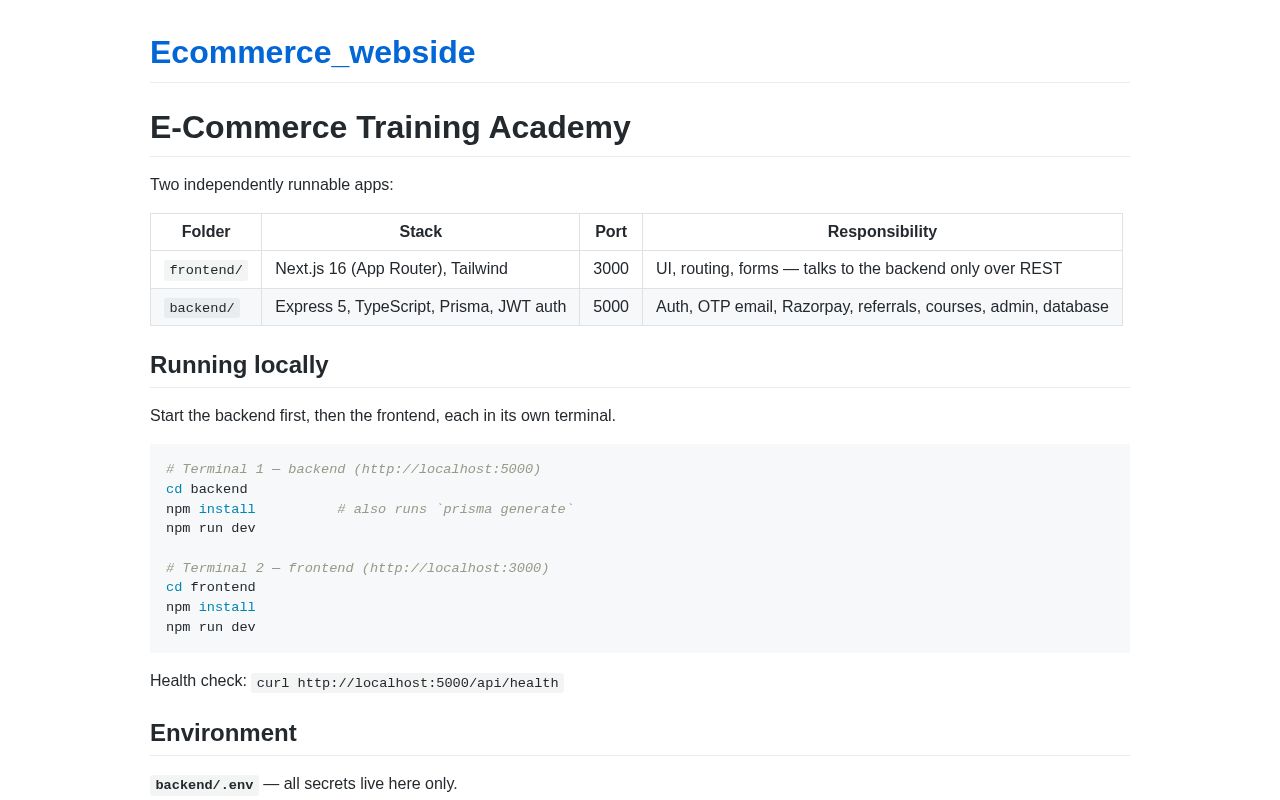The image size is (1280, 800).
Task: Select the "frontend/" folder cell in the table
Action: (x=206, y=270)
